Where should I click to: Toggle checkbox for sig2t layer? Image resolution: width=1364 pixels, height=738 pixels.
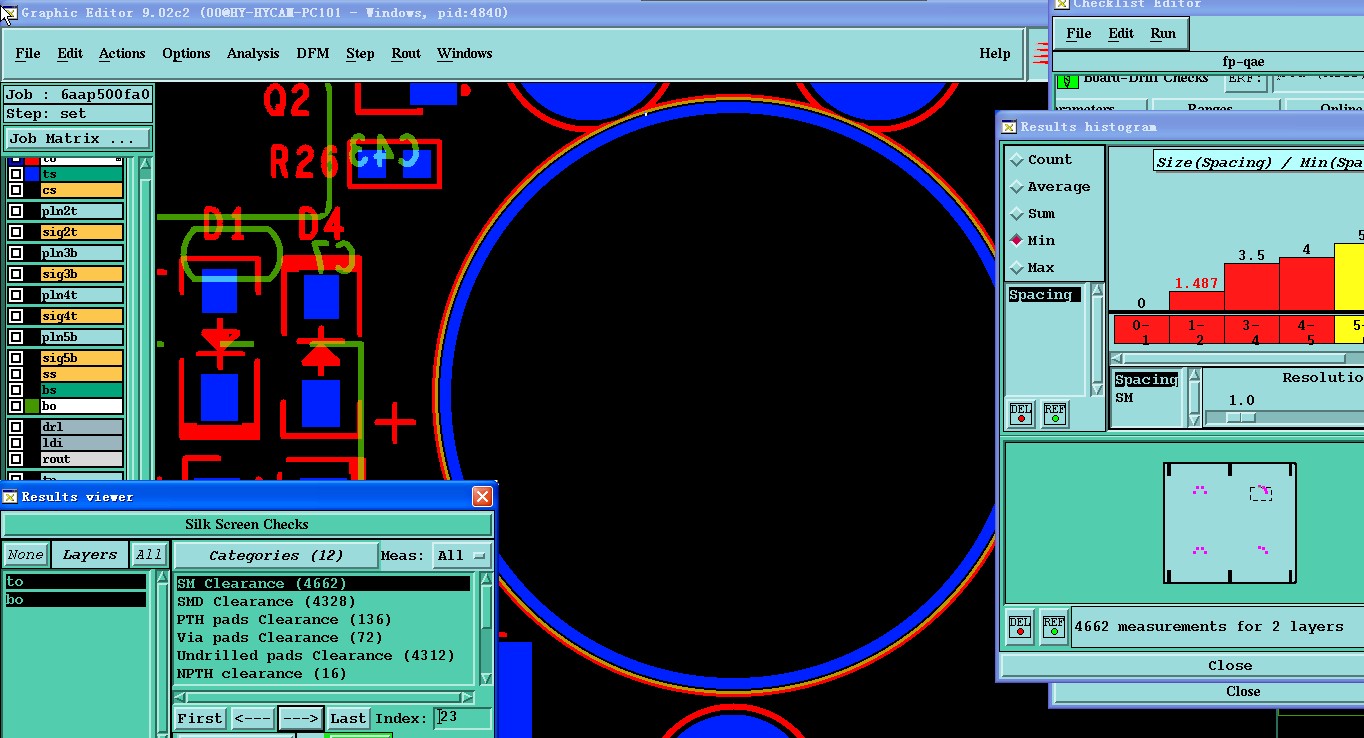point(16,232)
